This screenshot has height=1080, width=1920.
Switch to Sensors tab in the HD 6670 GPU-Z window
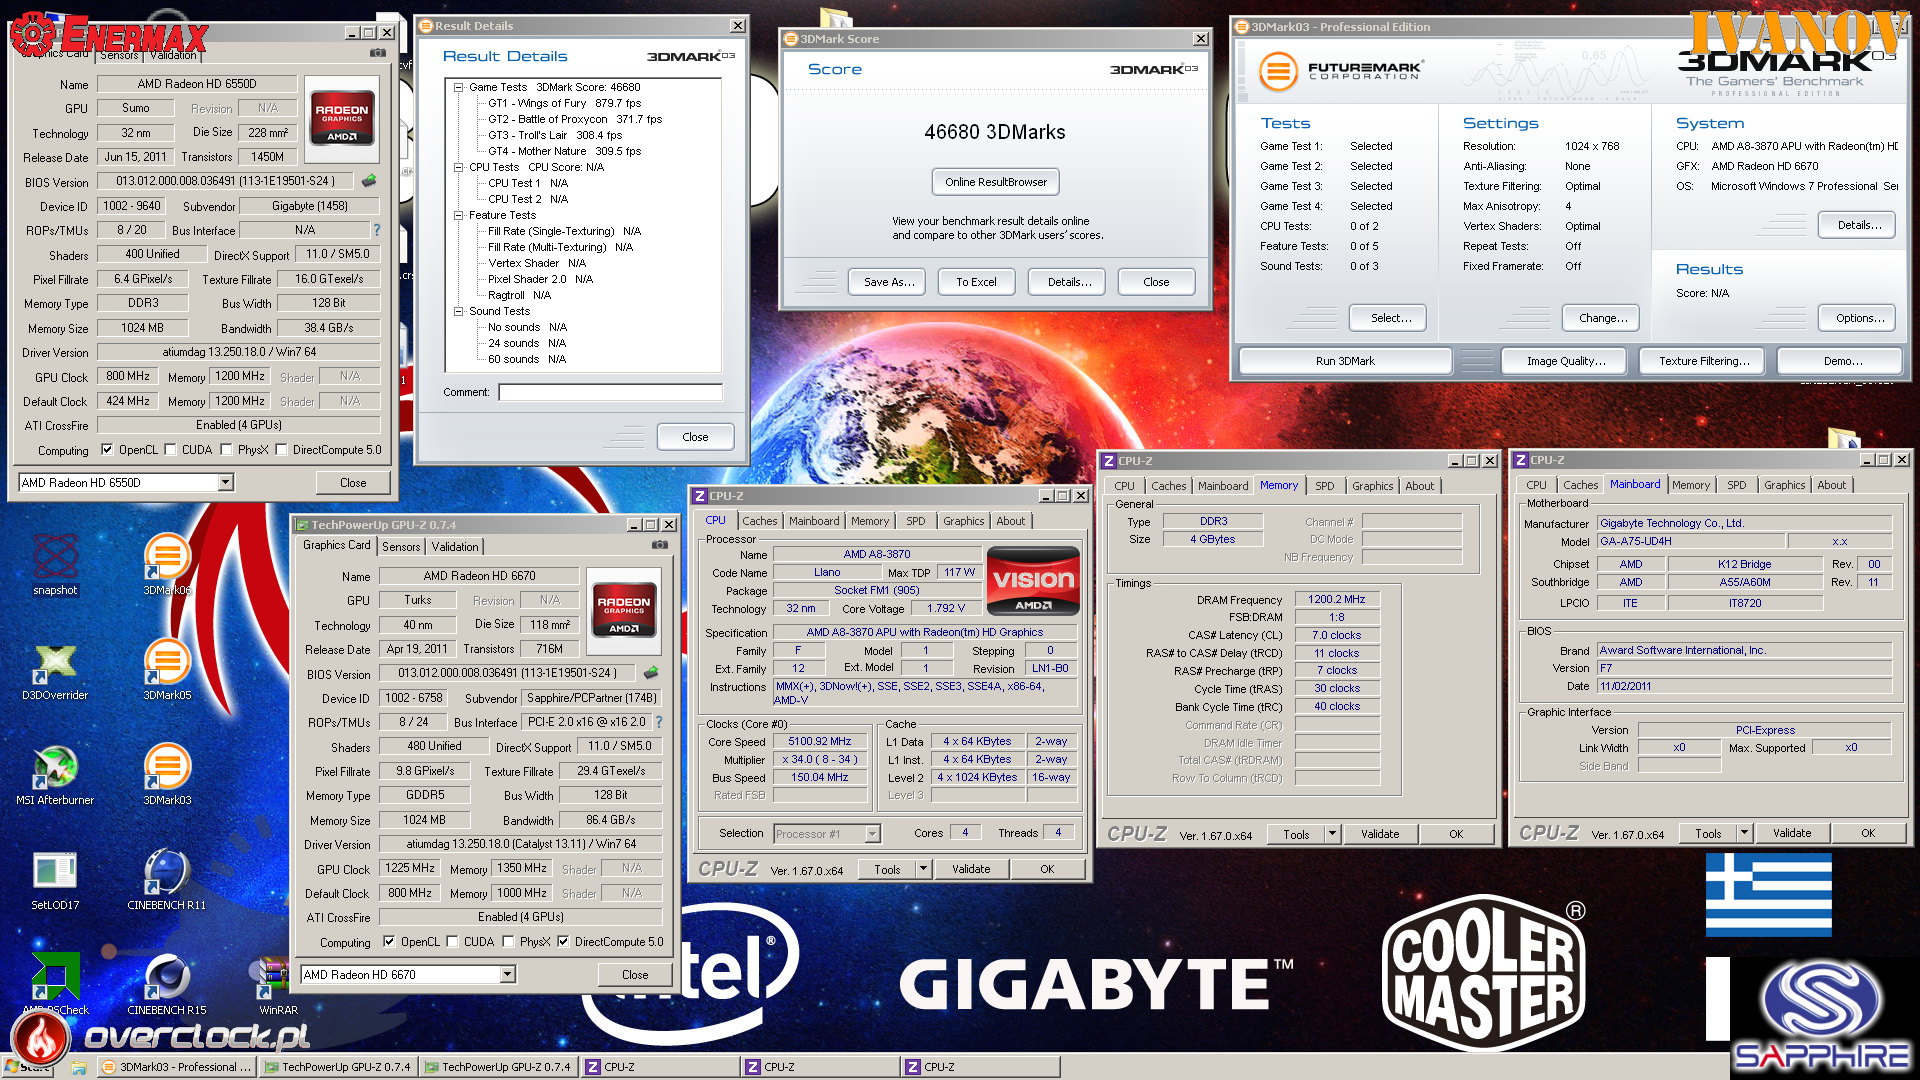[401, 547]
